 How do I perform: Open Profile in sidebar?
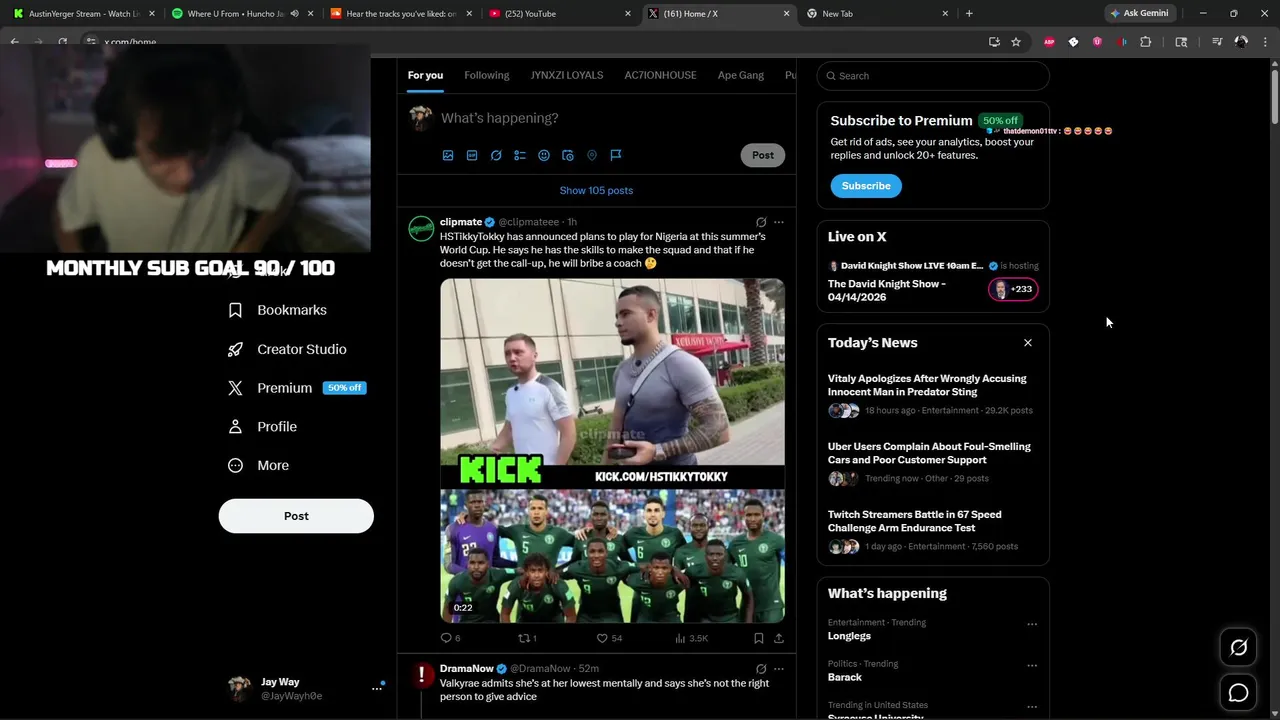click(263, 426)
